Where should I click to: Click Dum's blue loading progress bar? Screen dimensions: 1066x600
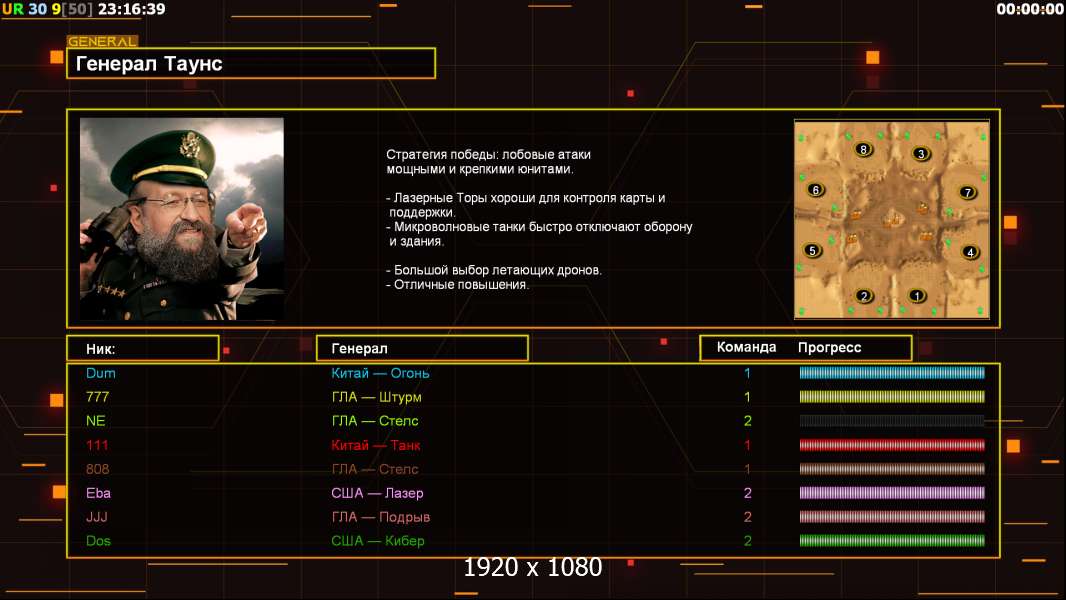tap(891, 372)
